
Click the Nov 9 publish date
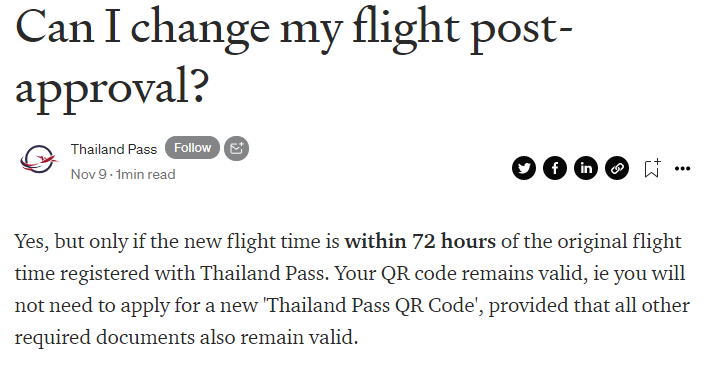[x=88, y=174]
